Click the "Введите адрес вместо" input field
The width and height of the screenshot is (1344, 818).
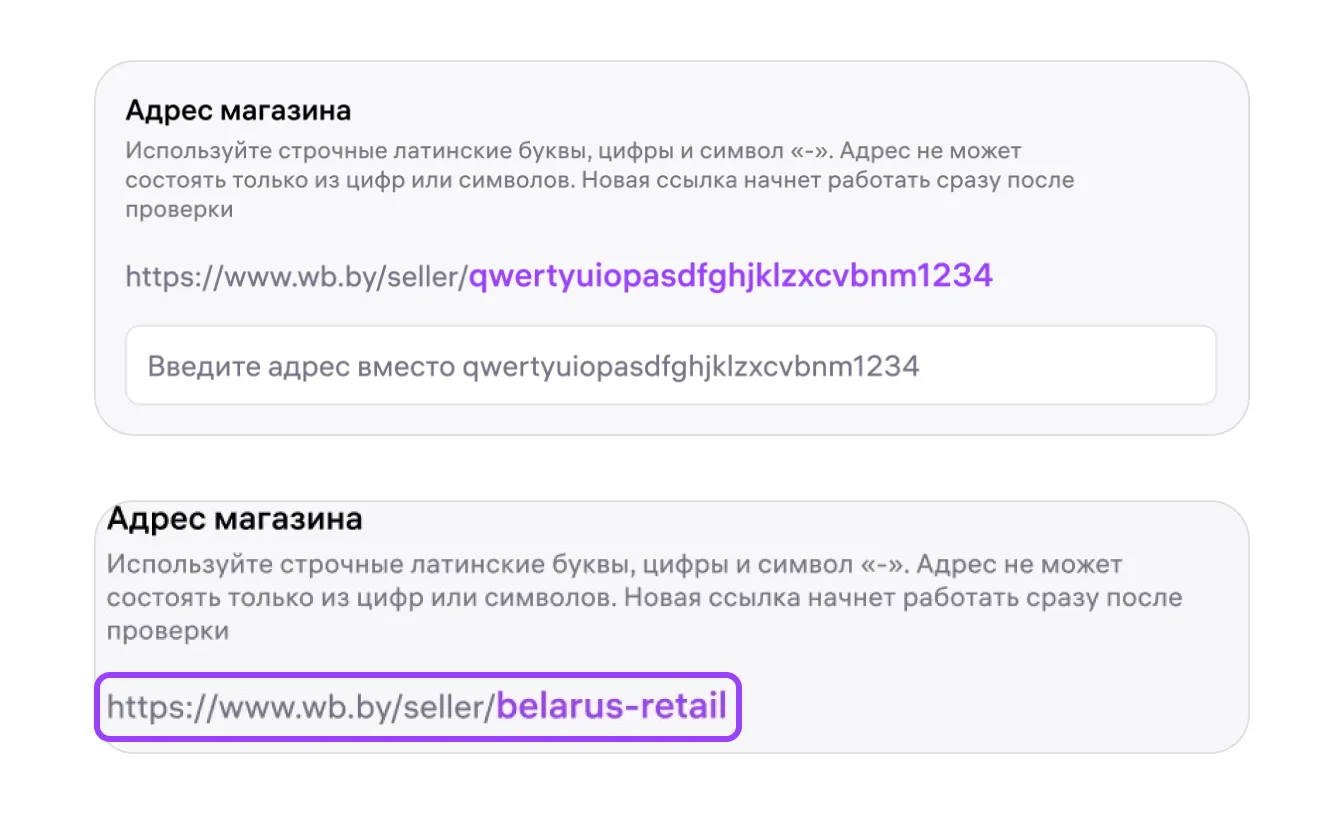pos(670,366)
